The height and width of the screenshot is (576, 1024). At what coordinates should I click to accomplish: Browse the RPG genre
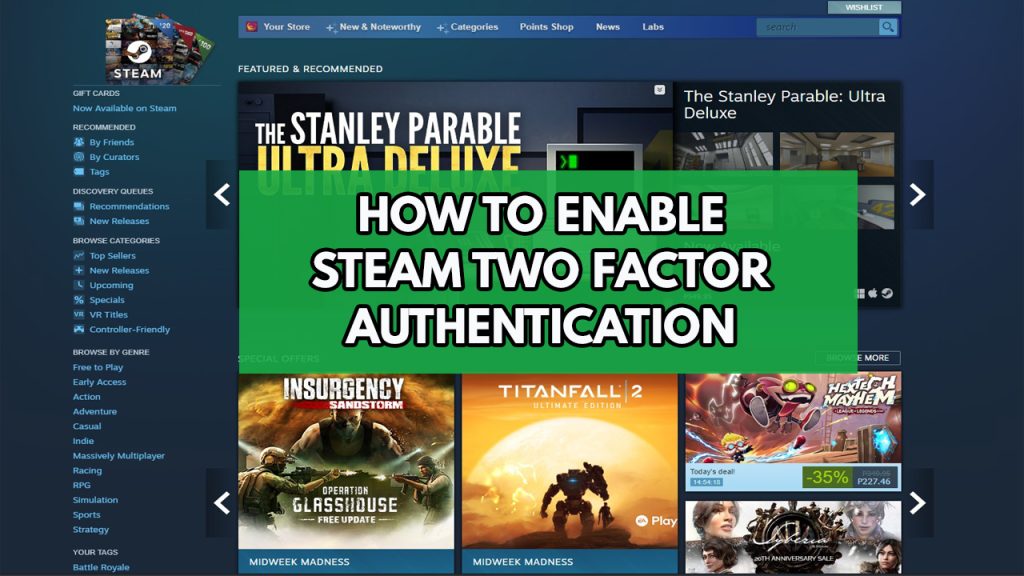(82, 485)
